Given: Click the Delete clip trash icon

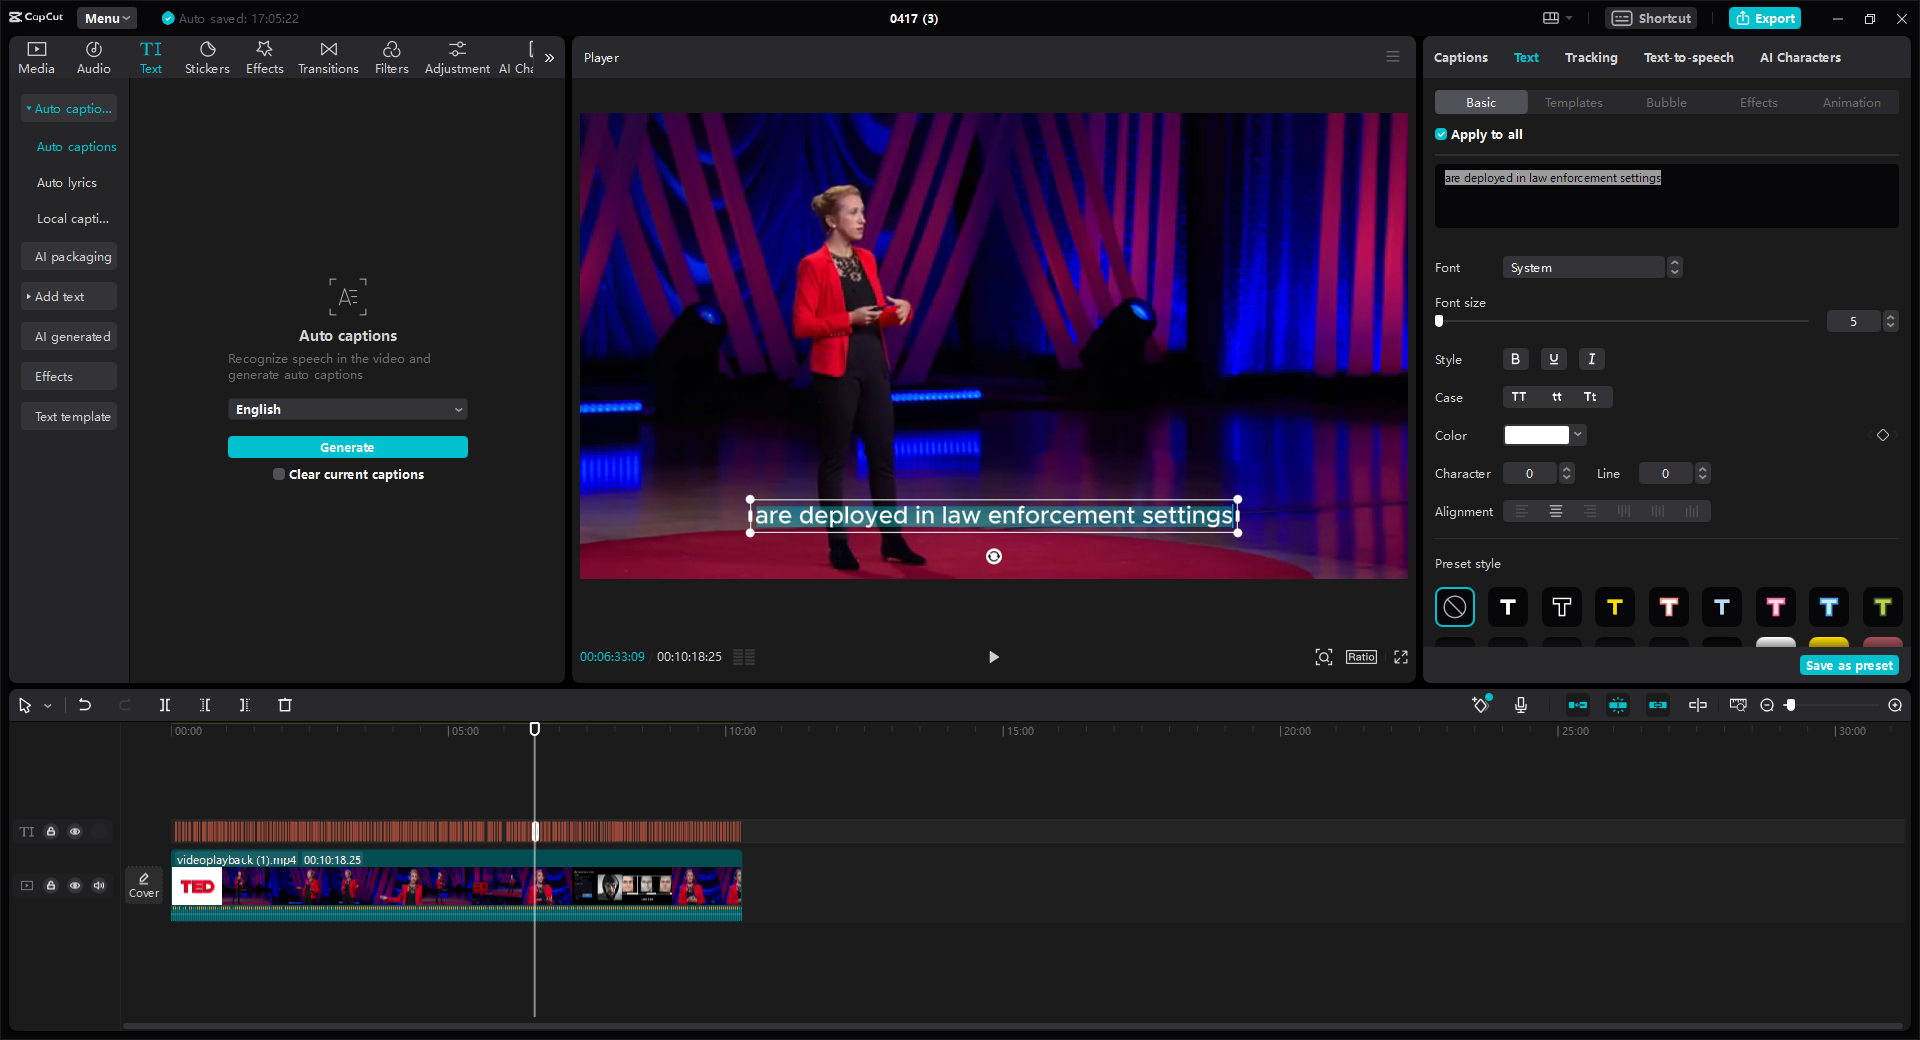Looking at the screenshot, I should (285, 705).
